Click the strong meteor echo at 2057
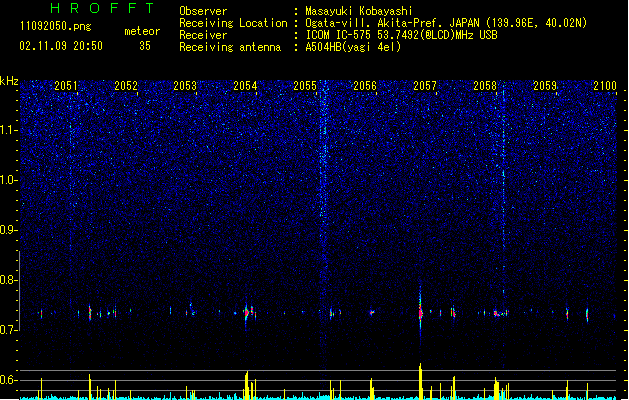The image size is (629, 400). [420, 312]
